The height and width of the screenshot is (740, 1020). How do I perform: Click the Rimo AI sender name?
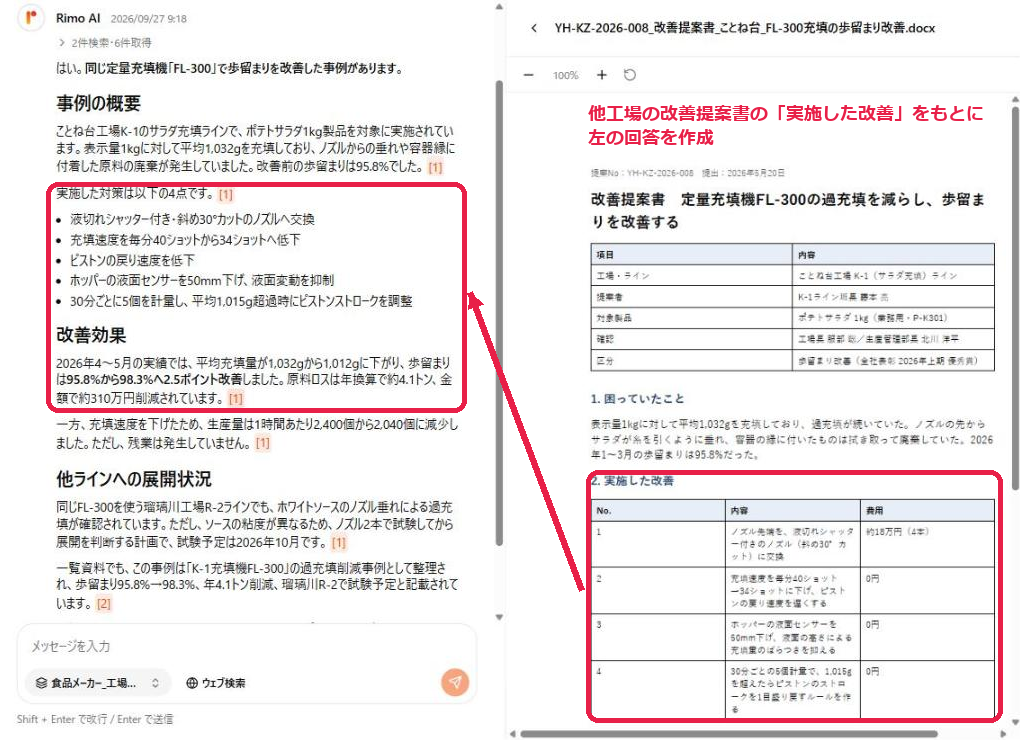[x=78, y=18]
